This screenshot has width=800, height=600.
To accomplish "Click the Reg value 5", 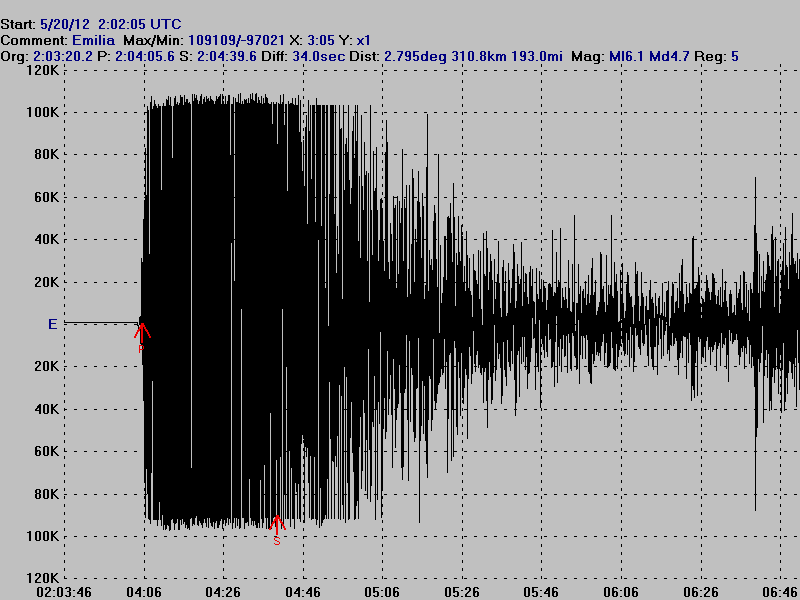I will pos(735,56).
